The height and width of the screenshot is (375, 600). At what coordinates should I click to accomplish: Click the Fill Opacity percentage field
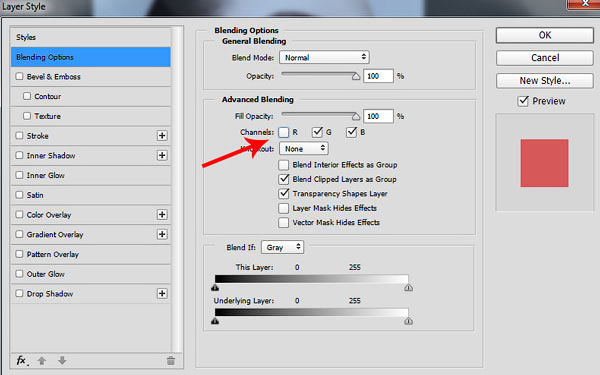(x=378, y=116)
